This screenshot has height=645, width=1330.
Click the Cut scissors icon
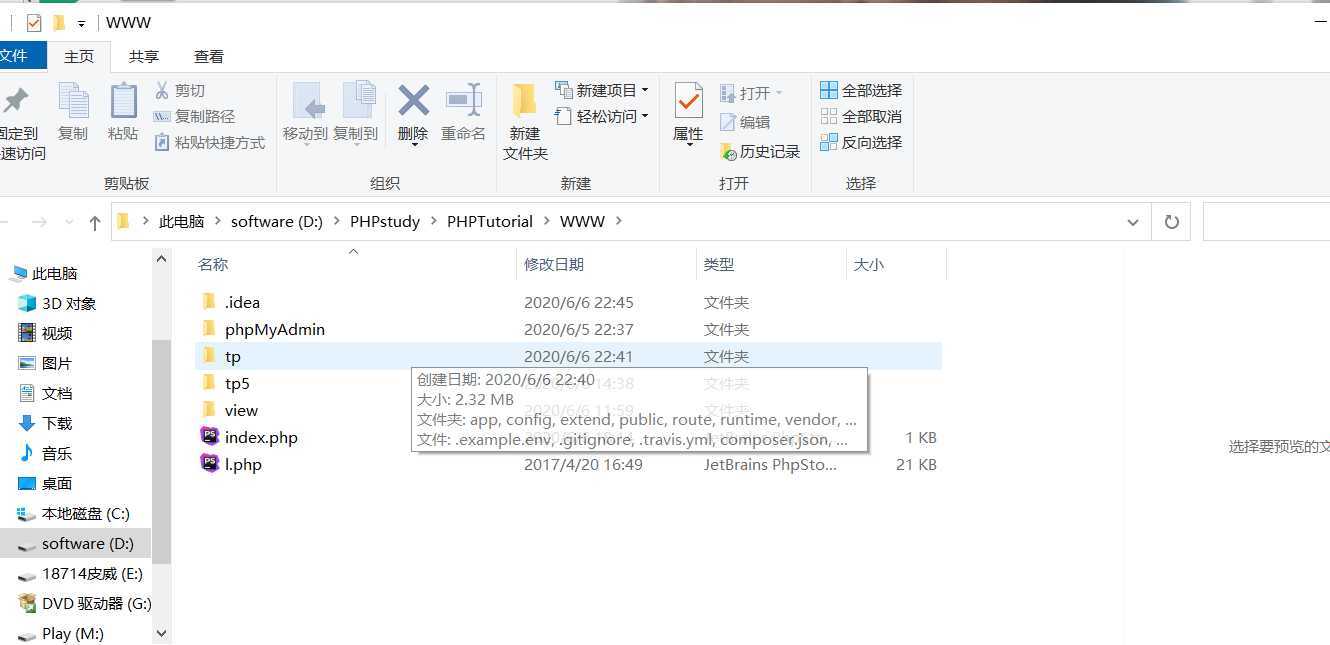click(162, 90)
